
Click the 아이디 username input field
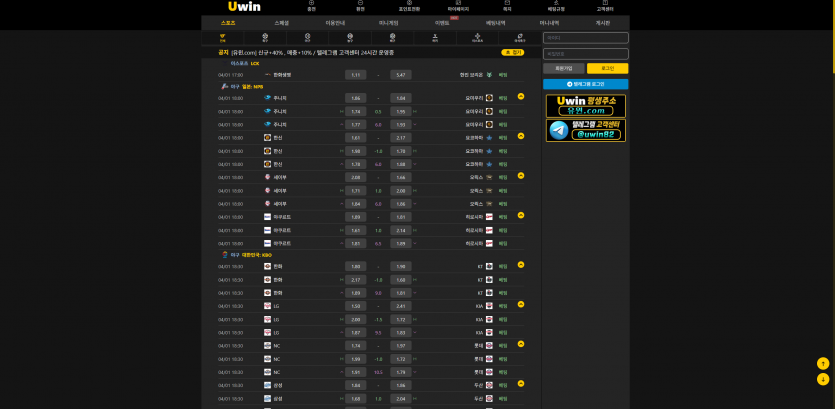[585, 38]
